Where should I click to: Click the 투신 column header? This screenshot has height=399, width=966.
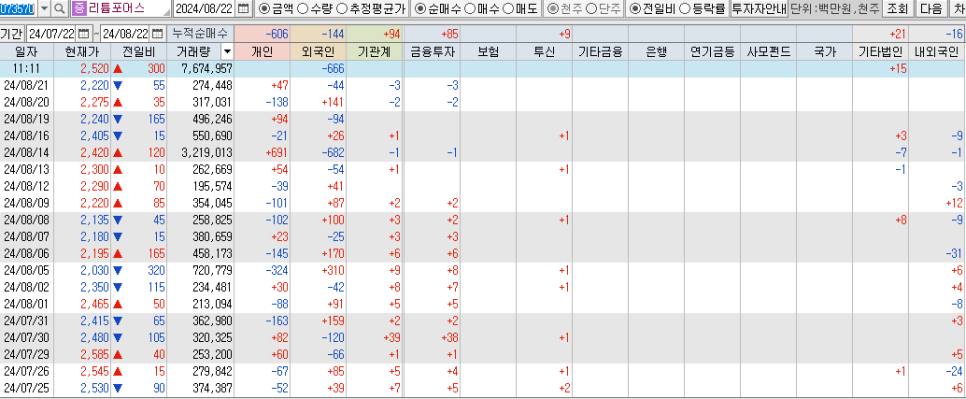coord(544,52)
